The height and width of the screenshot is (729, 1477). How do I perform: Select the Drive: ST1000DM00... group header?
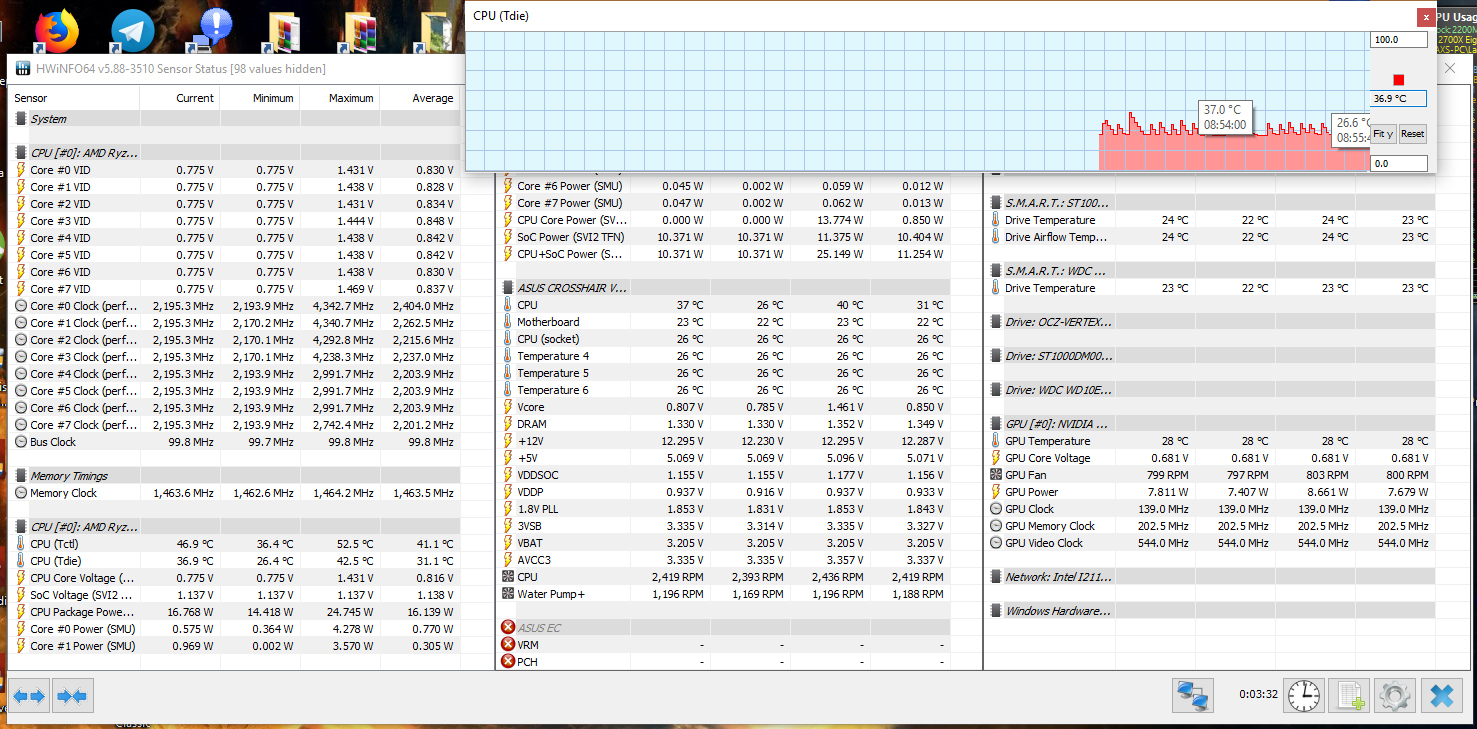1210,356
